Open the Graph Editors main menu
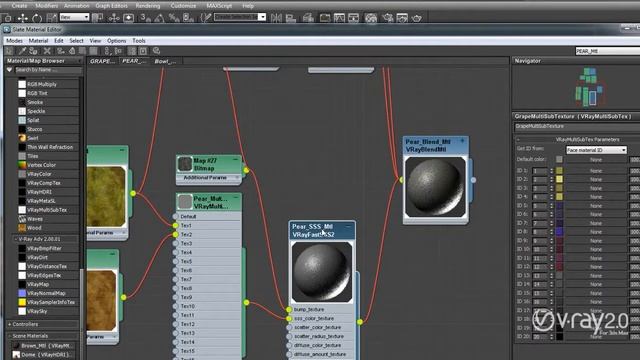640x360 pixels. [111, 6]
